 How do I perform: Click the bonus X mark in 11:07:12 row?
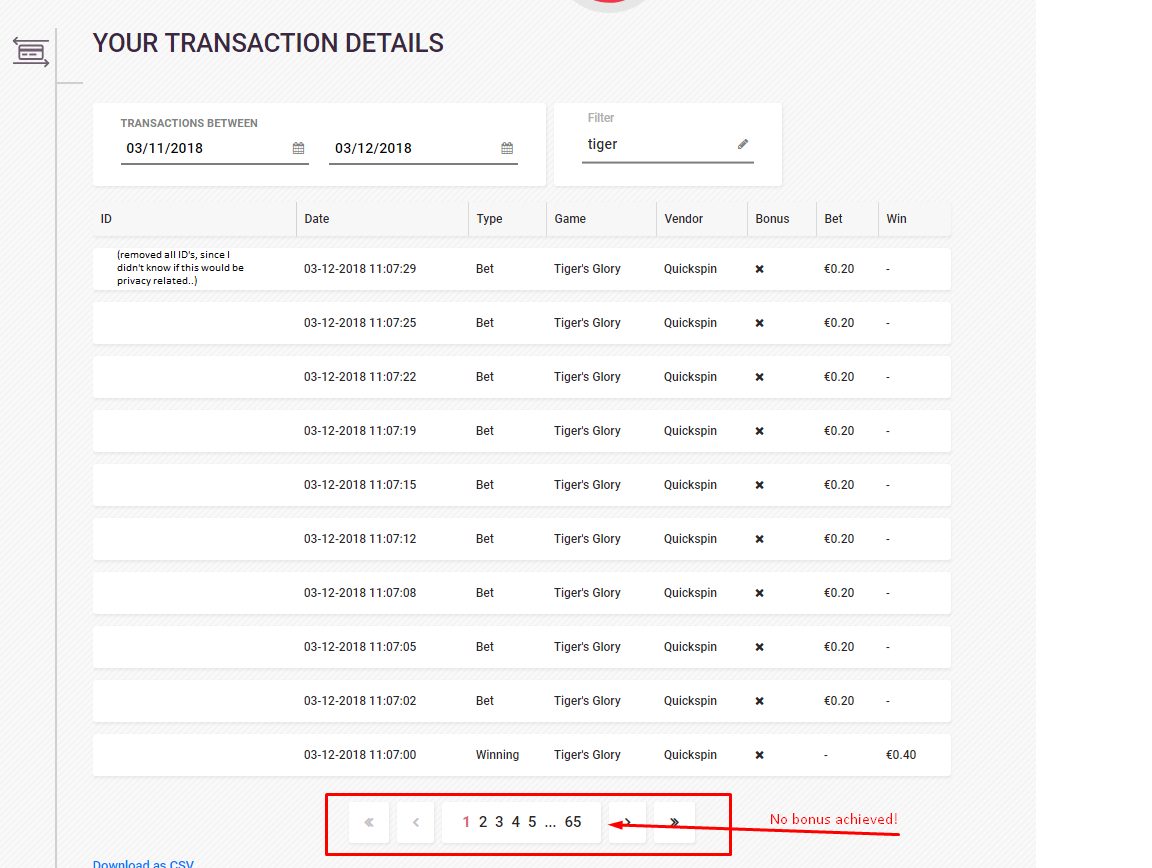pyautogui.click(x=760, y=539)
